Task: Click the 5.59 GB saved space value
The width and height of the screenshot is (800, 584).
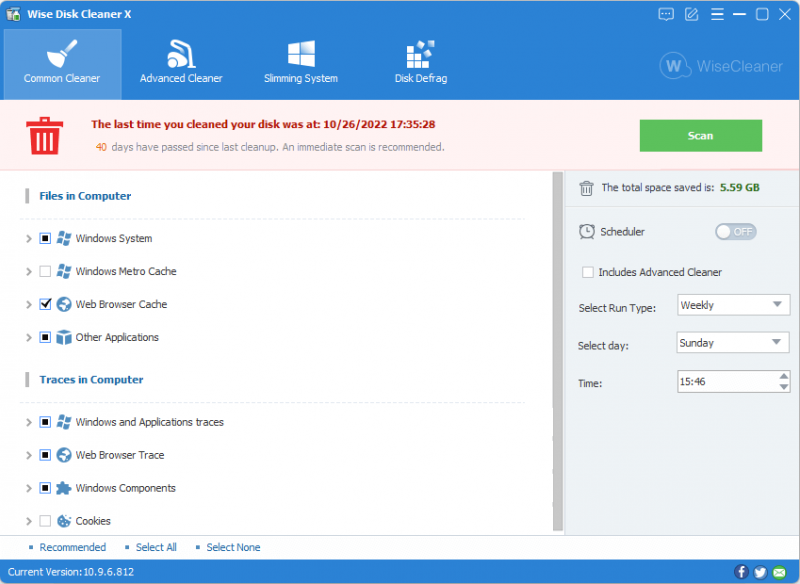Action: point(739,188)
